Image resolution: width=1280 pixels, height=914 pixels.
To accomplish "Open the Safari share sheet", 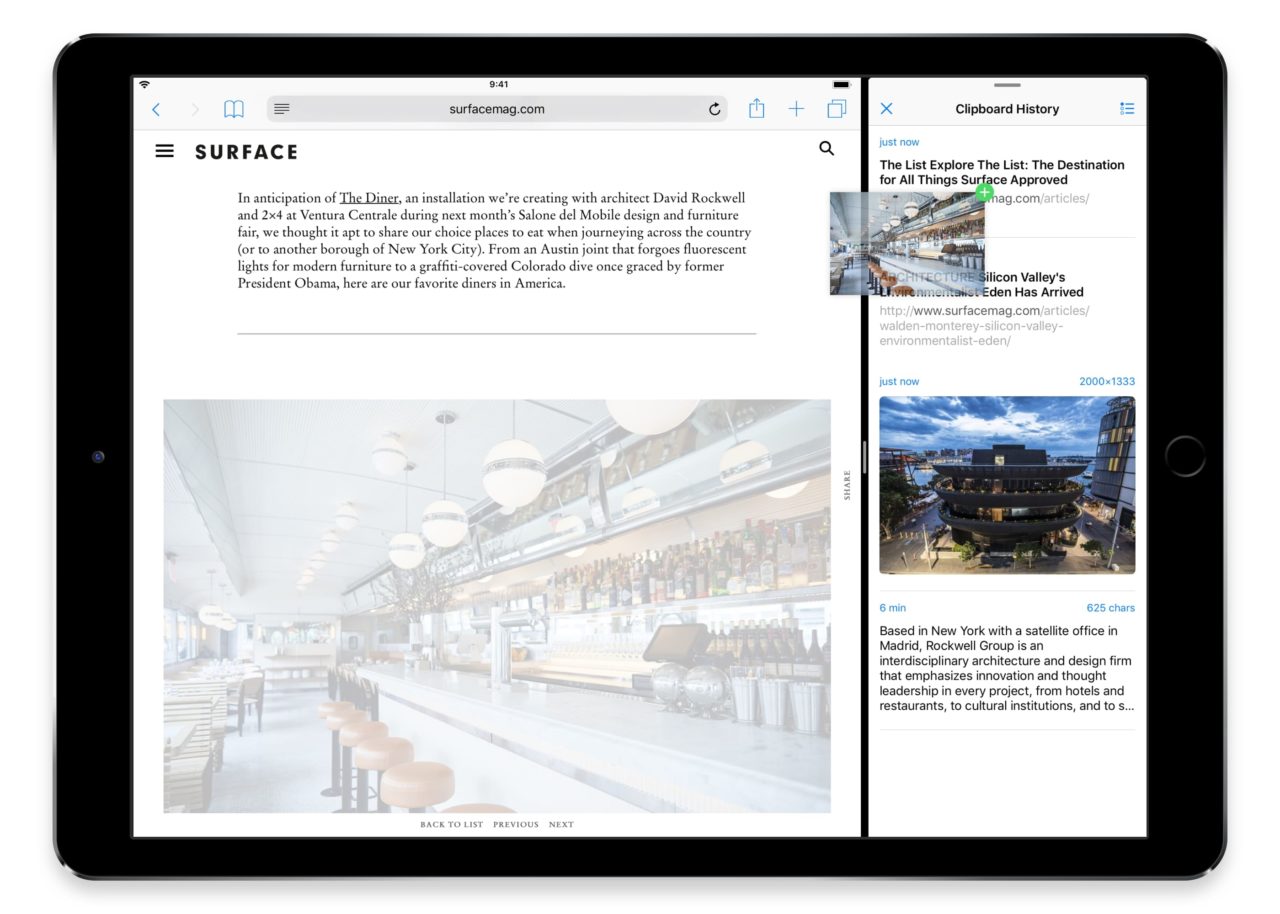I will coord(757,109).
